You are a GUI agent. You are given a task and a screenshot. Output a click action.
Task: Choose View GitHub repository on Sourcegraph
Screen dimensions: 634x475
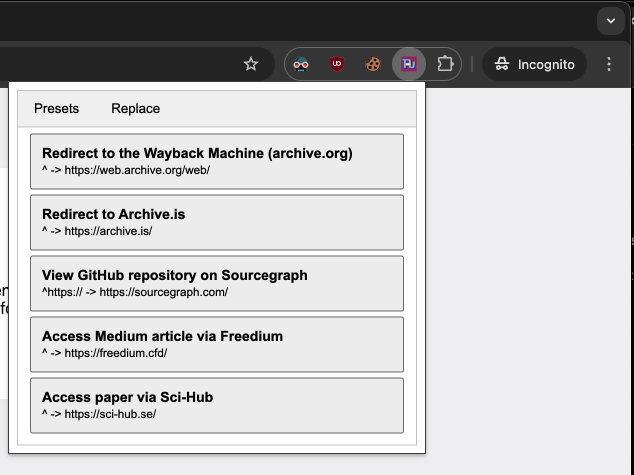click(x=217, y=283)
